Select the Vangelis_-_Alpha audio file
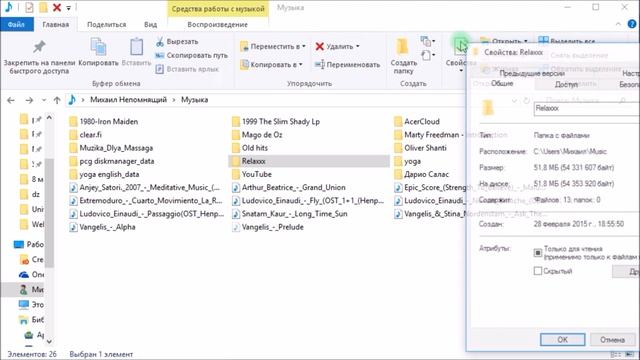 tap(102, 227)
